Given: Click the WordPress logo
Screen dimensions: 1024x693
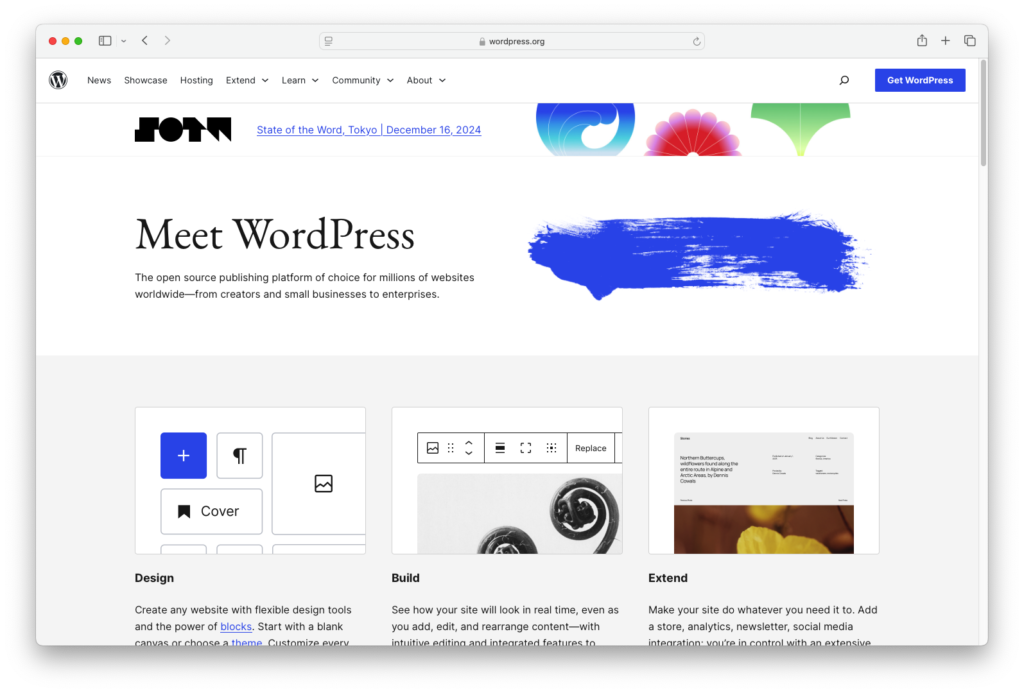Looking at the screenshot, I should point(58,80).
